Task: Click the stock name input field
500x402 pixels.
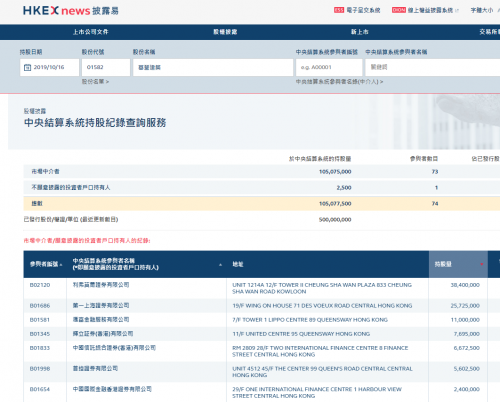Action: coord(213,67)
